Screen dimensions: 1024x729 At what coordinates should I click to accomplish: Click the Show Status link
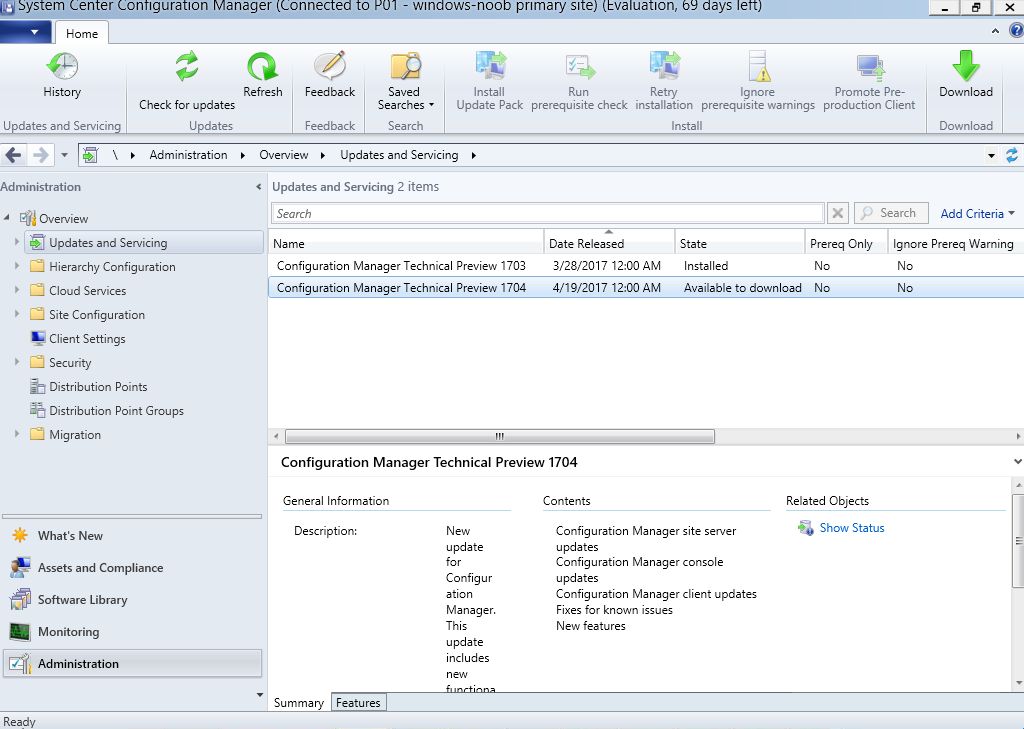(852, 528)
